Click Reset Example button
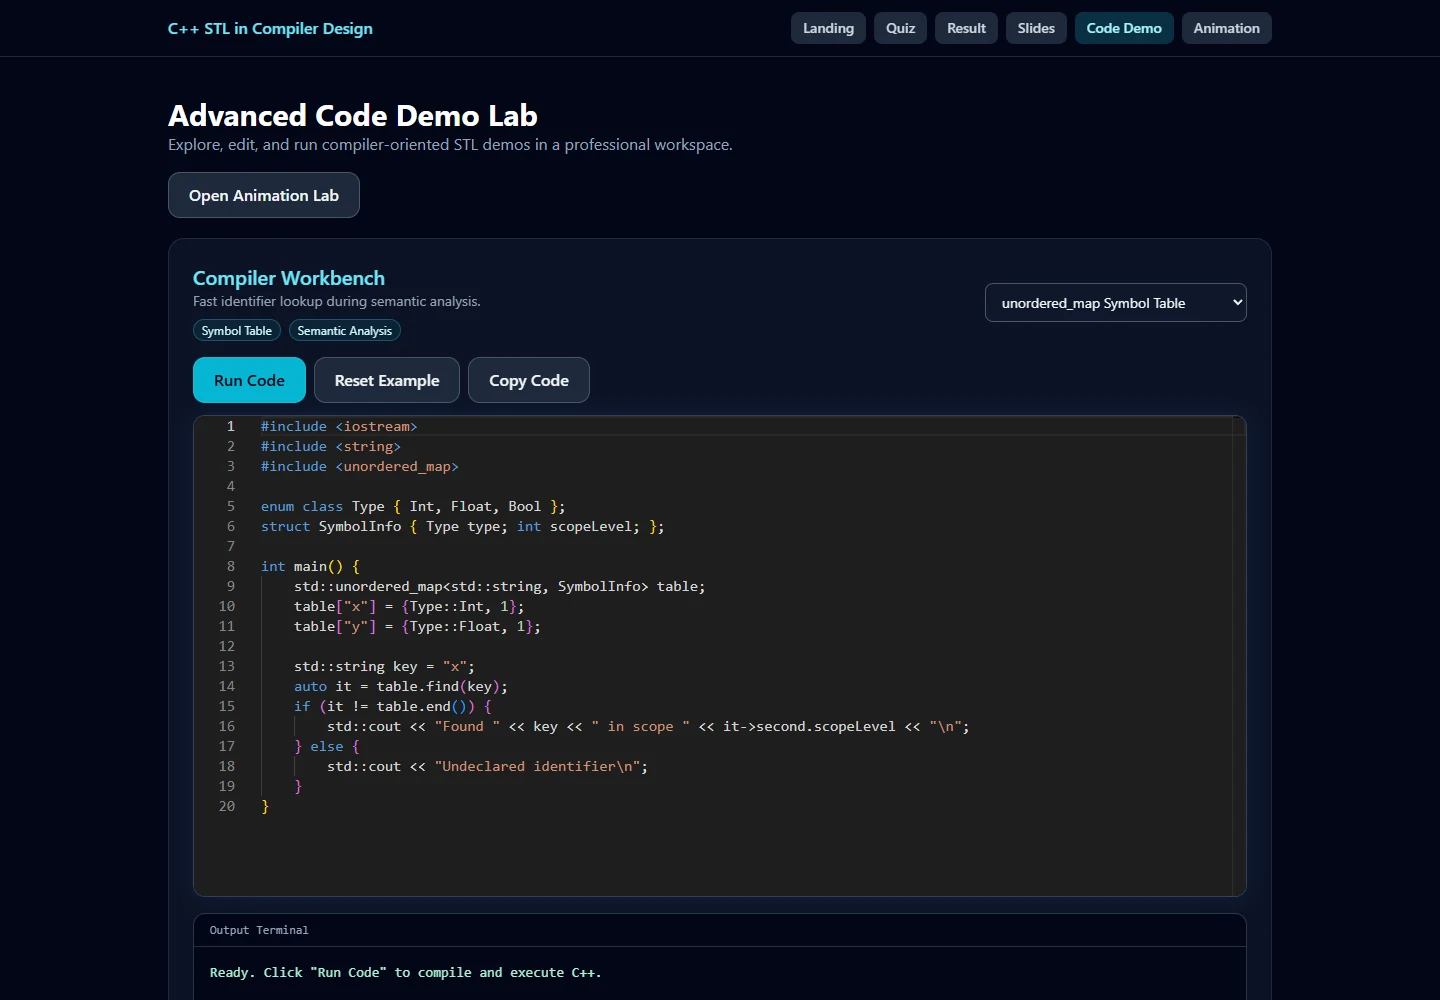 click(387, 380)
